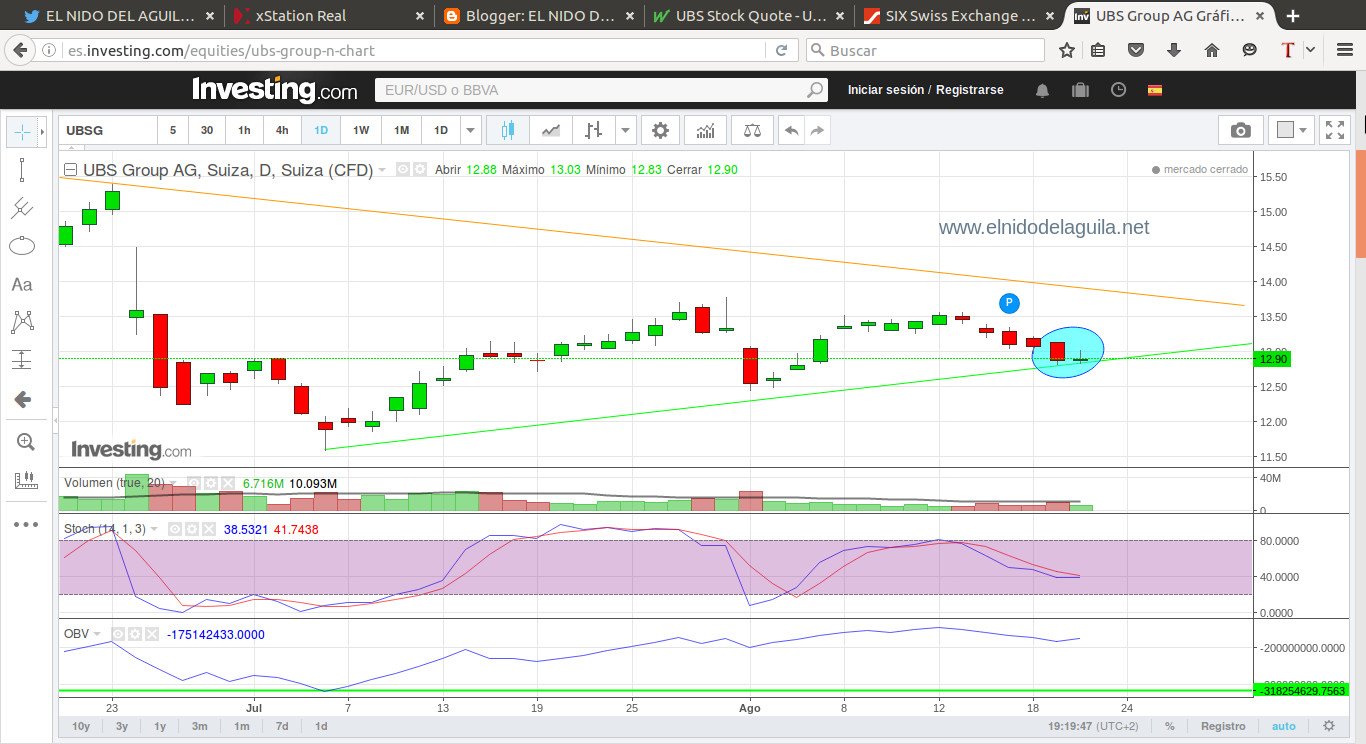Screen dimensions: 1366x744
Task: Open the indicators button
Action: pos(705,130)
